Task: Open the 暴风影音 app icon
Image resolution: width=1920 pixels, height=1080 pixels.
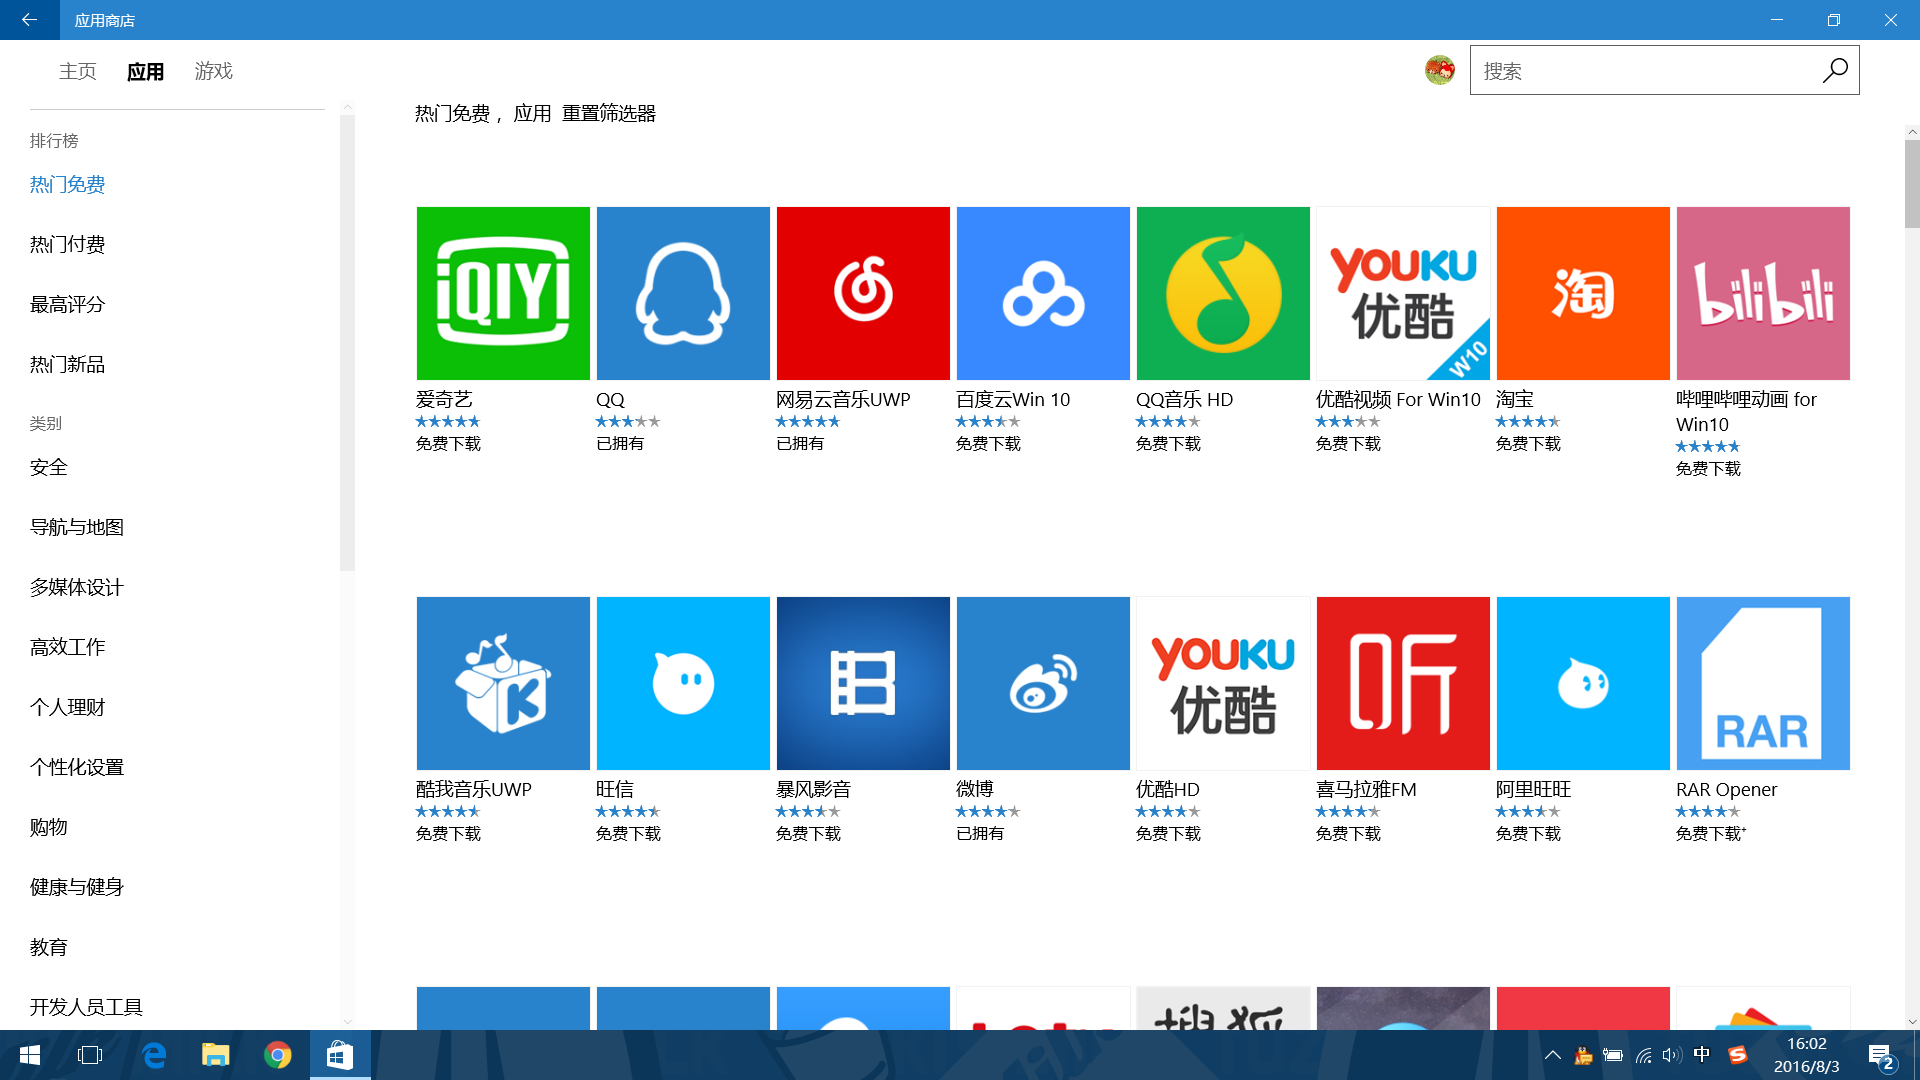Action: tap(863, 683)
